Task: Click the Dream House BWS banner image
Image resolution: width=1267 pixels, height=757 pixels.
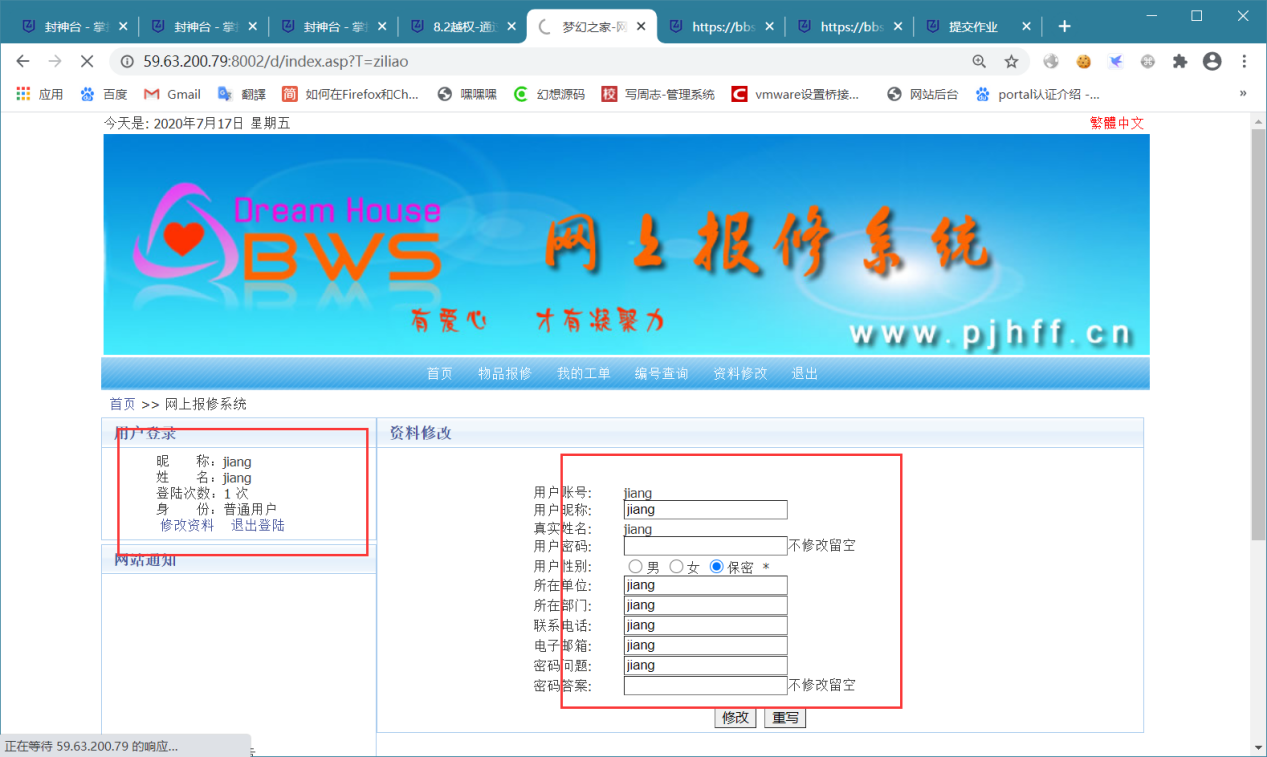Action: click(626, 244)
